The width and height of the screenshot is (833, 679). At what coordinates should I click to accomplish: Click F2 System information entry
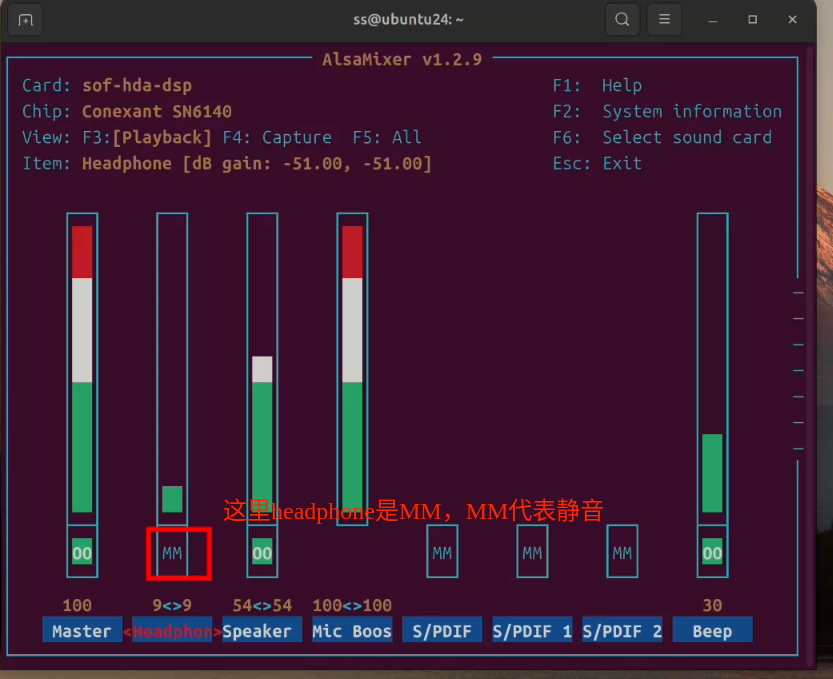point(667,112)
